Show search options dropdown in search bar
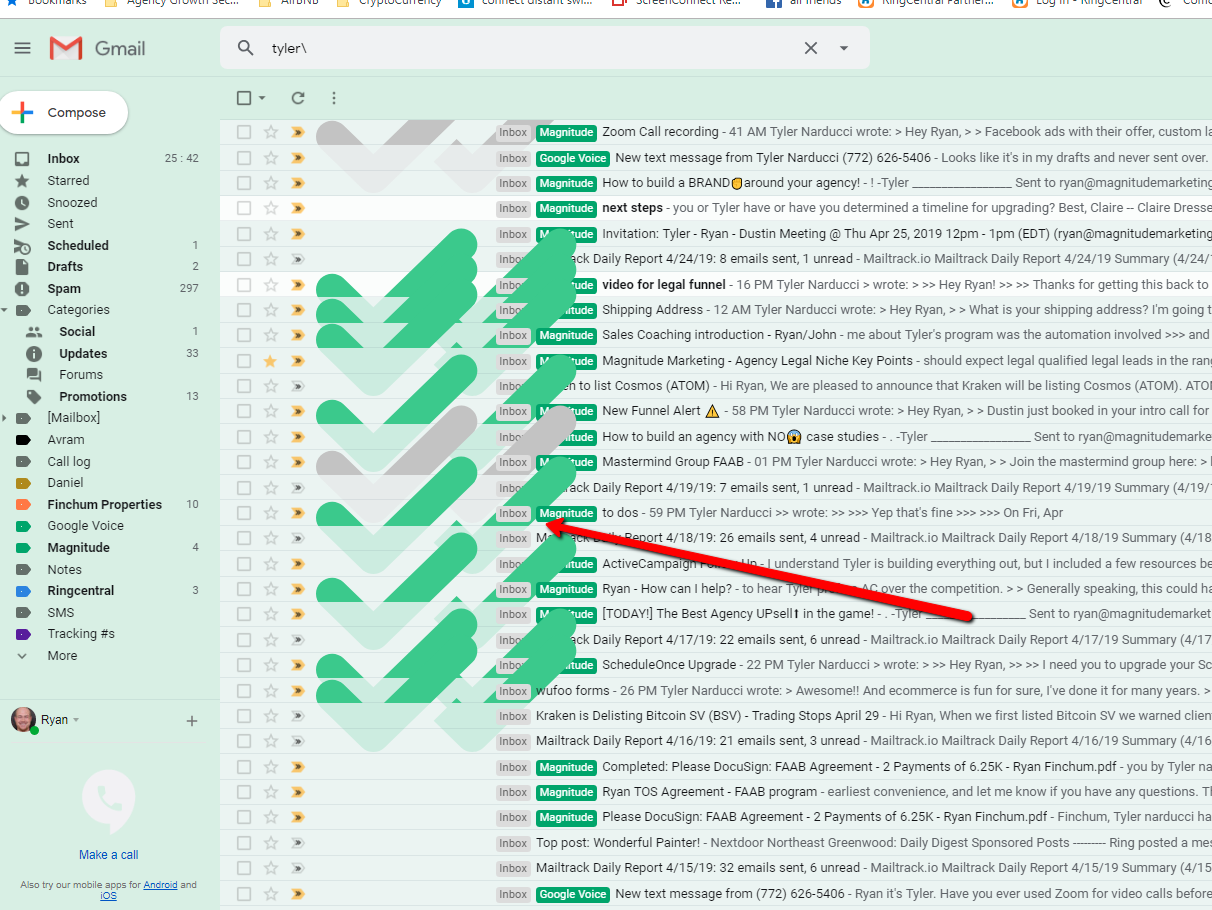 click(x=844, y=48)
